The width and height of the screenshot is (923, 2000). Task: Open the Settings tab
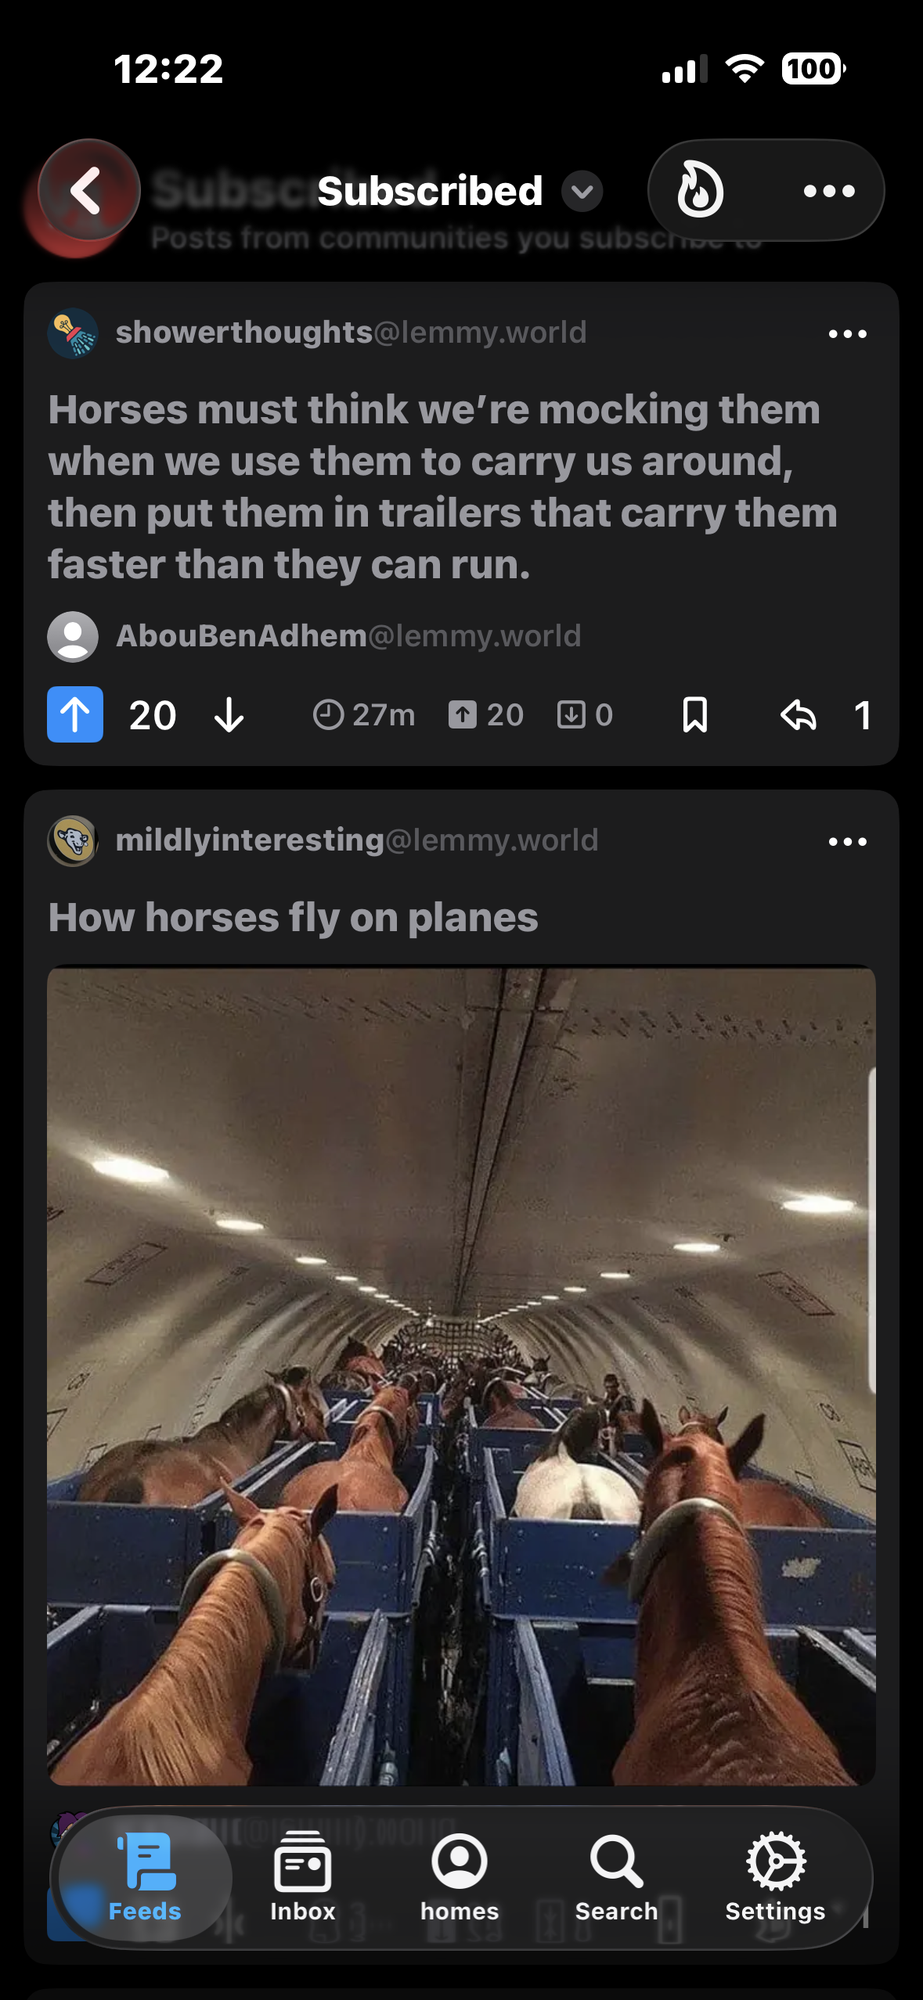tap(775, 1876)
